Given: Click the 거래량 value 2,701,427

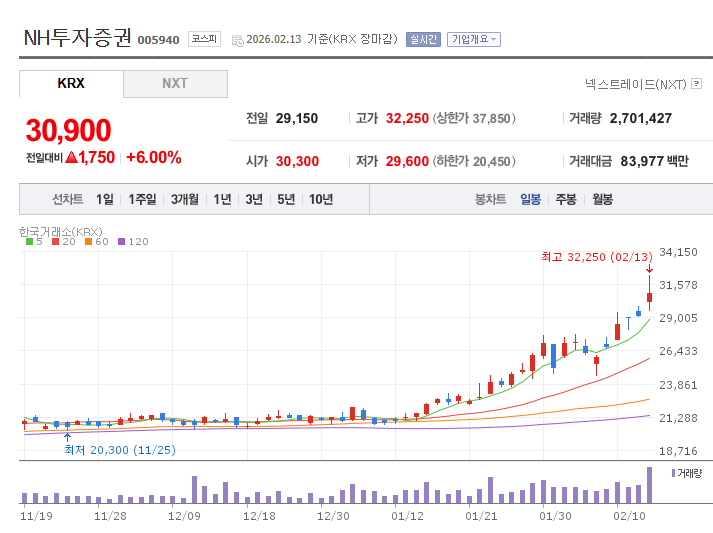Looking at the screenshot, I should pos(641,118).
